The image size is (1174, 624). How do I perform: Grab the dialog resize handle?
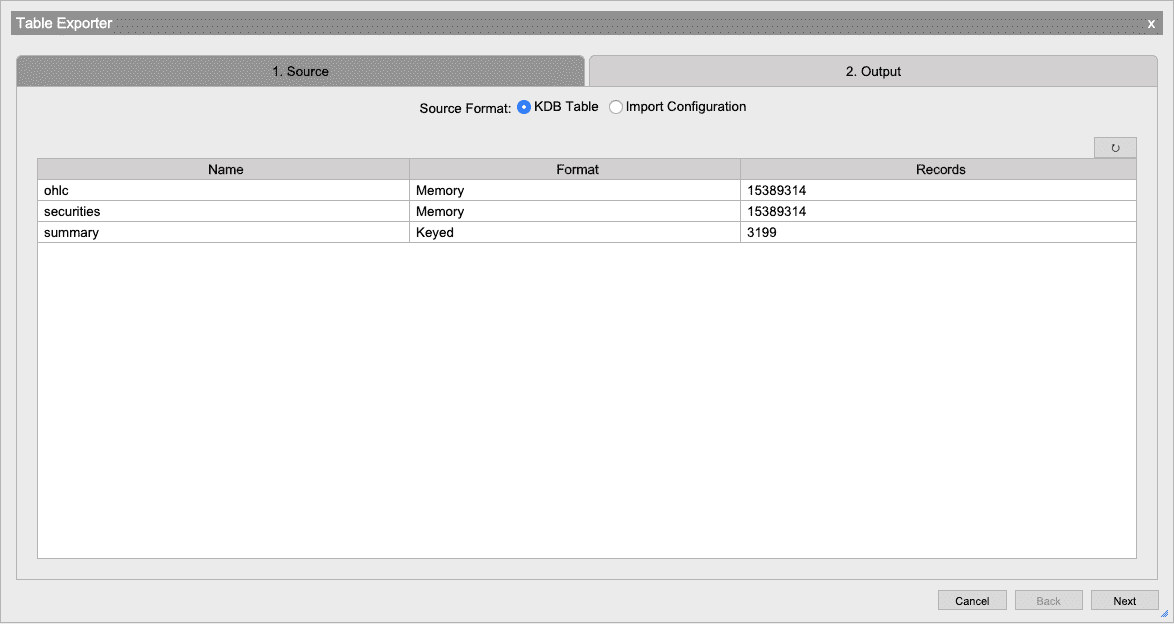coord(1164,614)
